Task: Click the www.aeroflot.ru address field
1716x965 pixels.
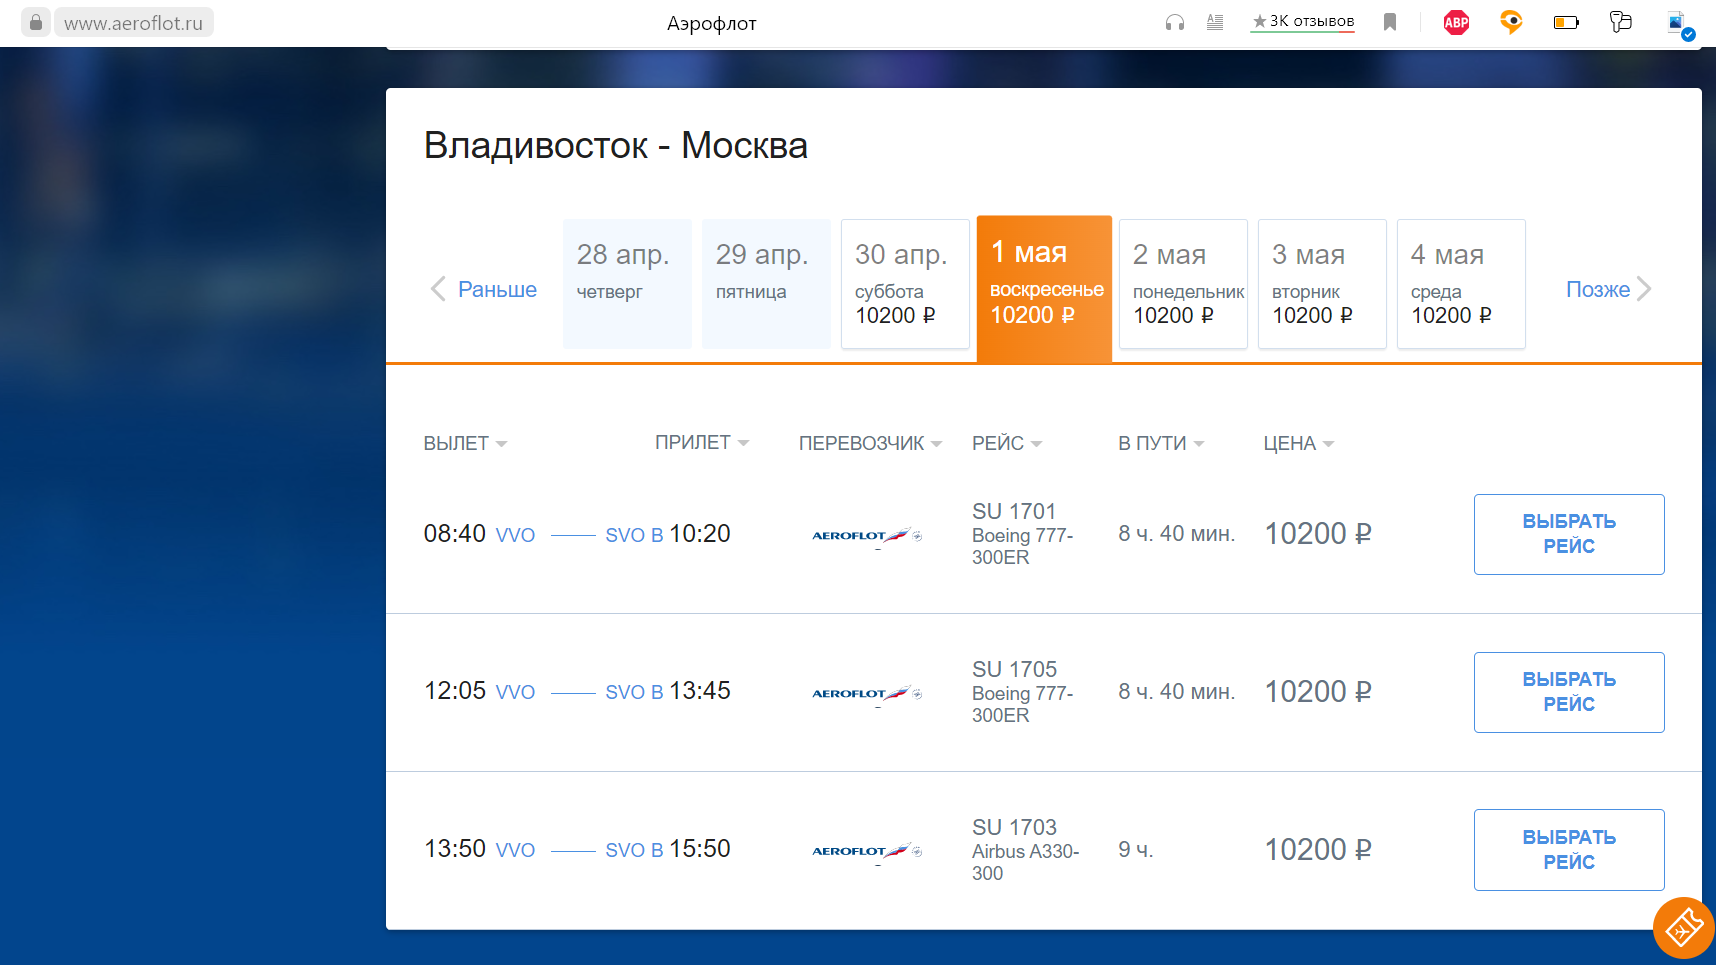Action: tap(134, 22)
